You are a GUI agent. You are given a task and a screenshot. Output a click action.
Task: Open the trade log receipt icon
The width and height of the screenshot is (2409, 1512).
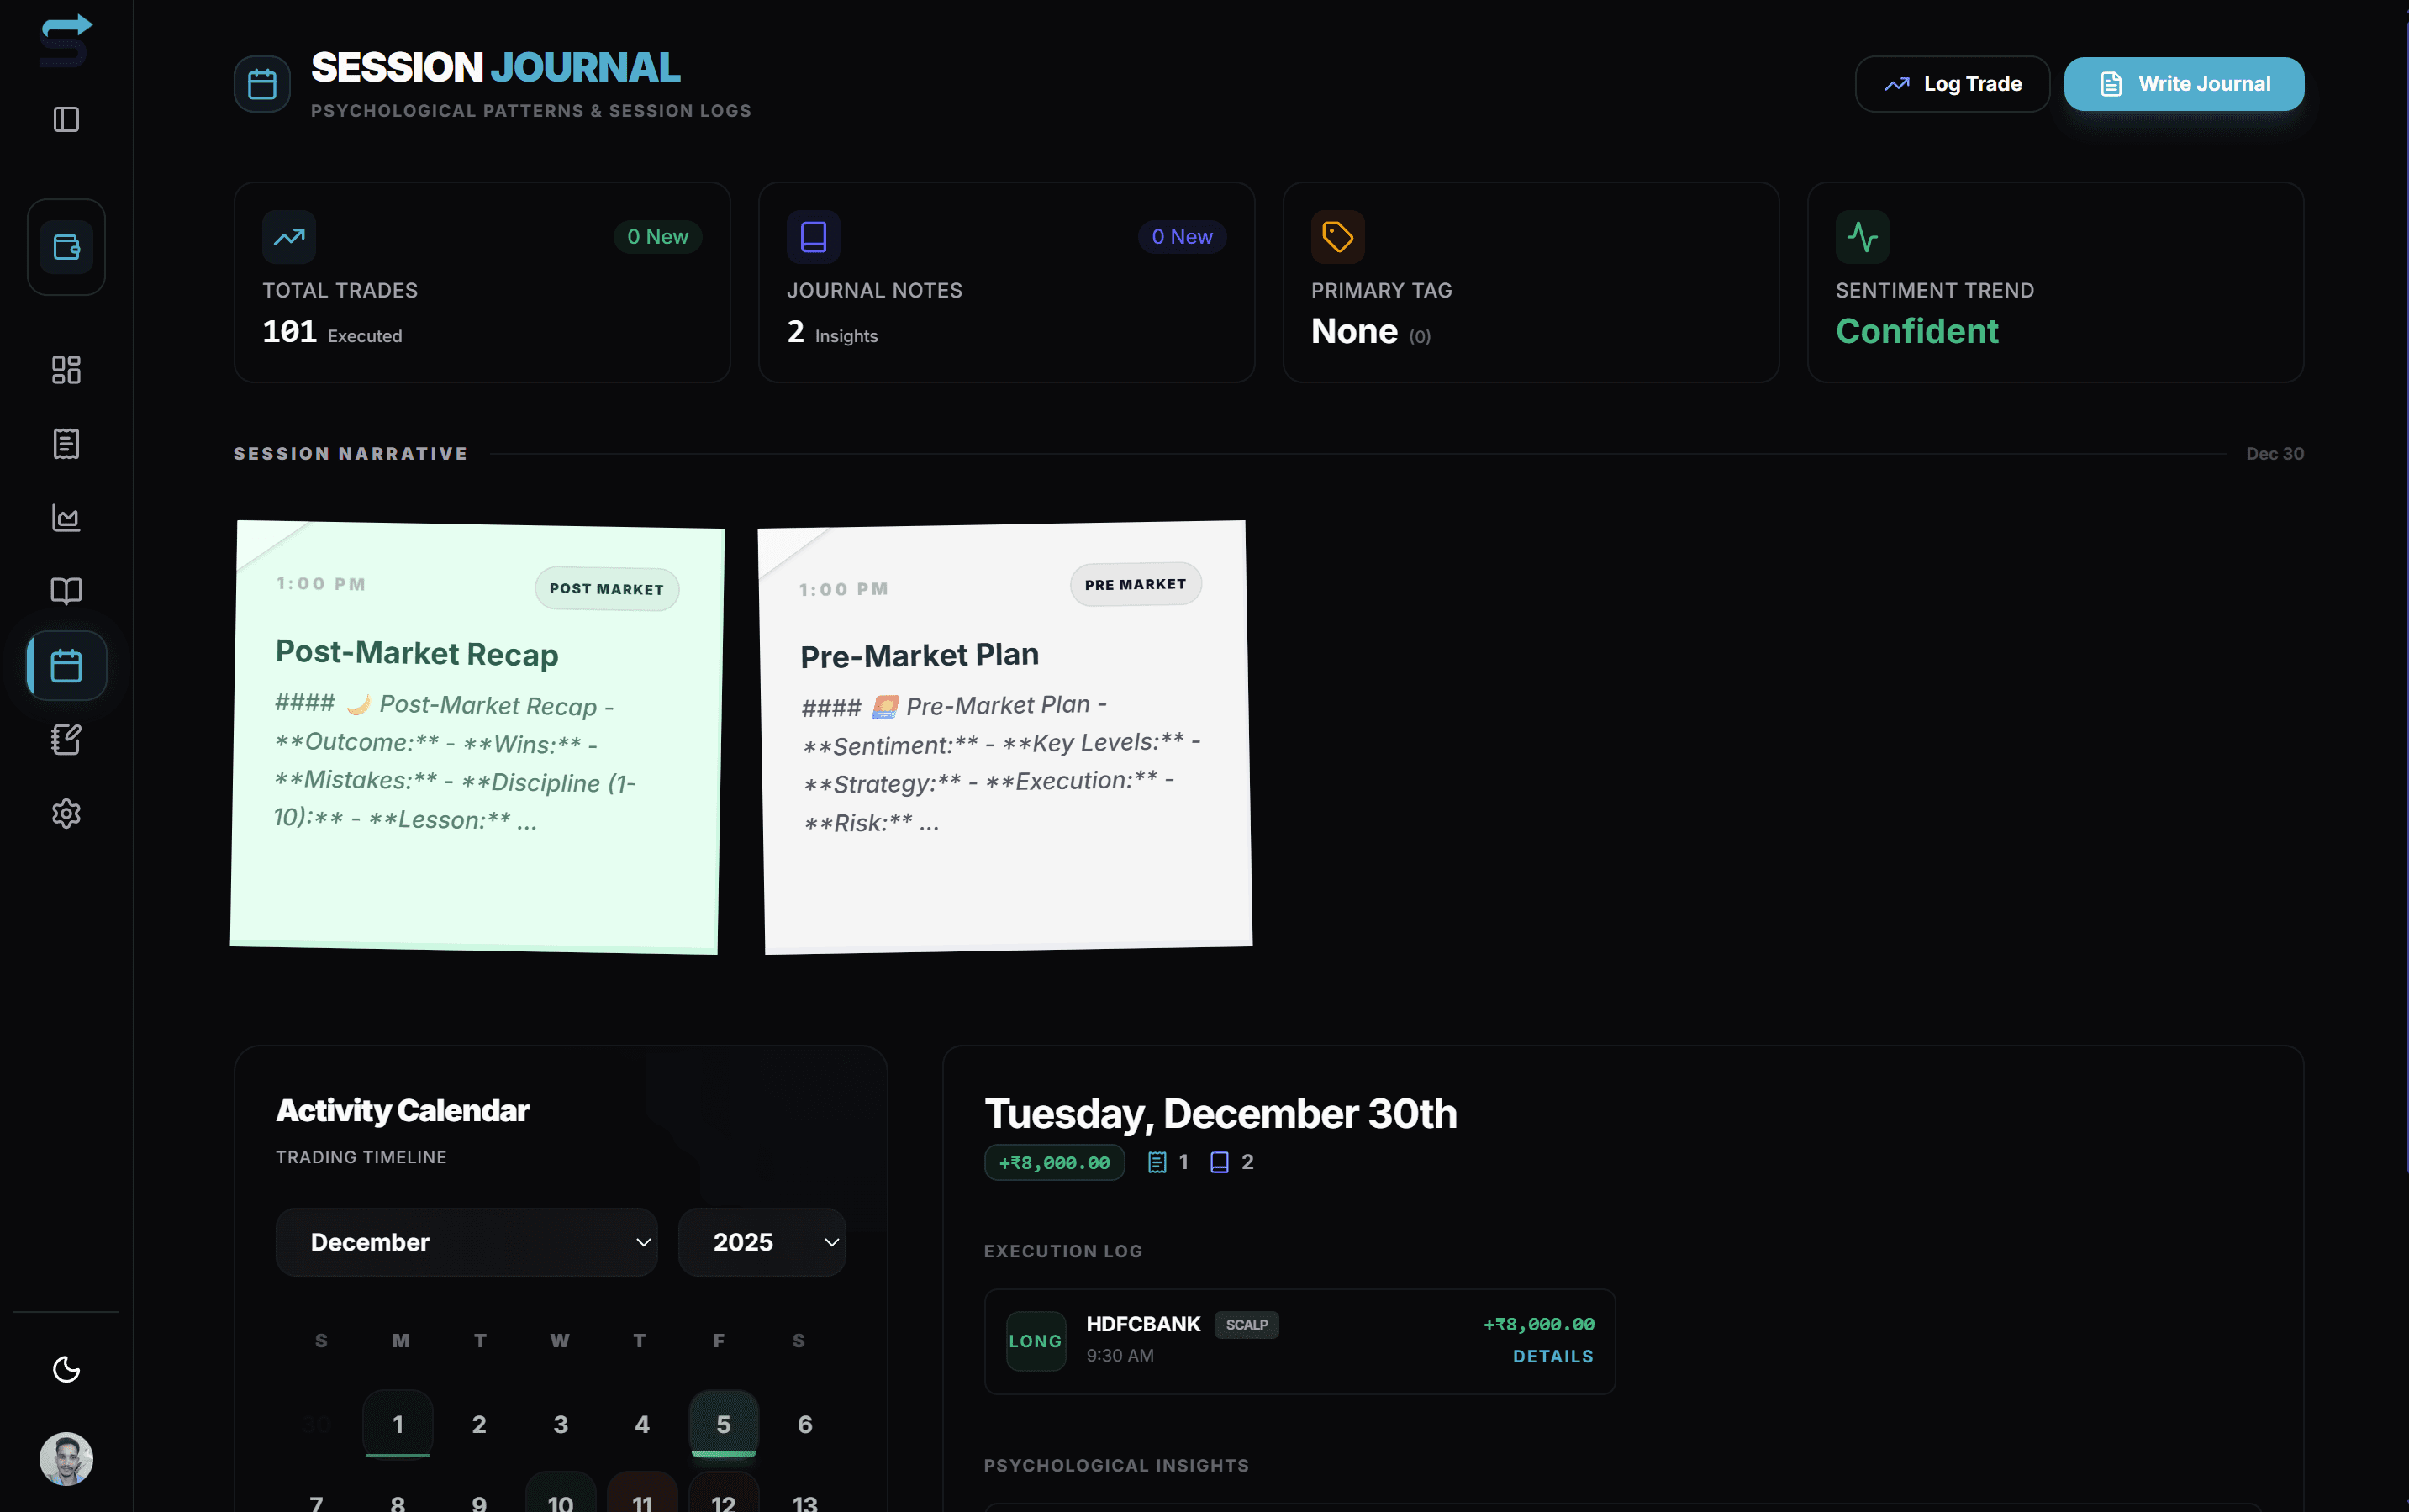65,443
